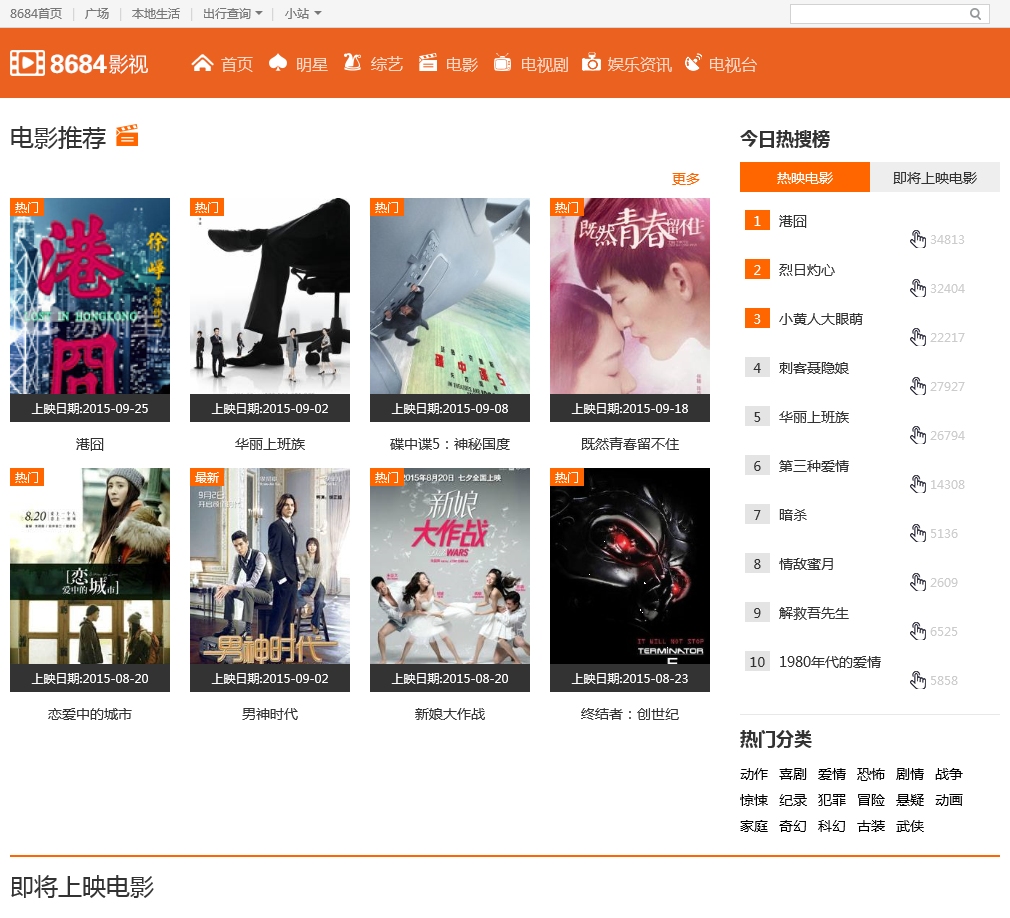The image size is (1010, 918).
Task: Click the spade icon beside 明星
Action: [278, 63]
